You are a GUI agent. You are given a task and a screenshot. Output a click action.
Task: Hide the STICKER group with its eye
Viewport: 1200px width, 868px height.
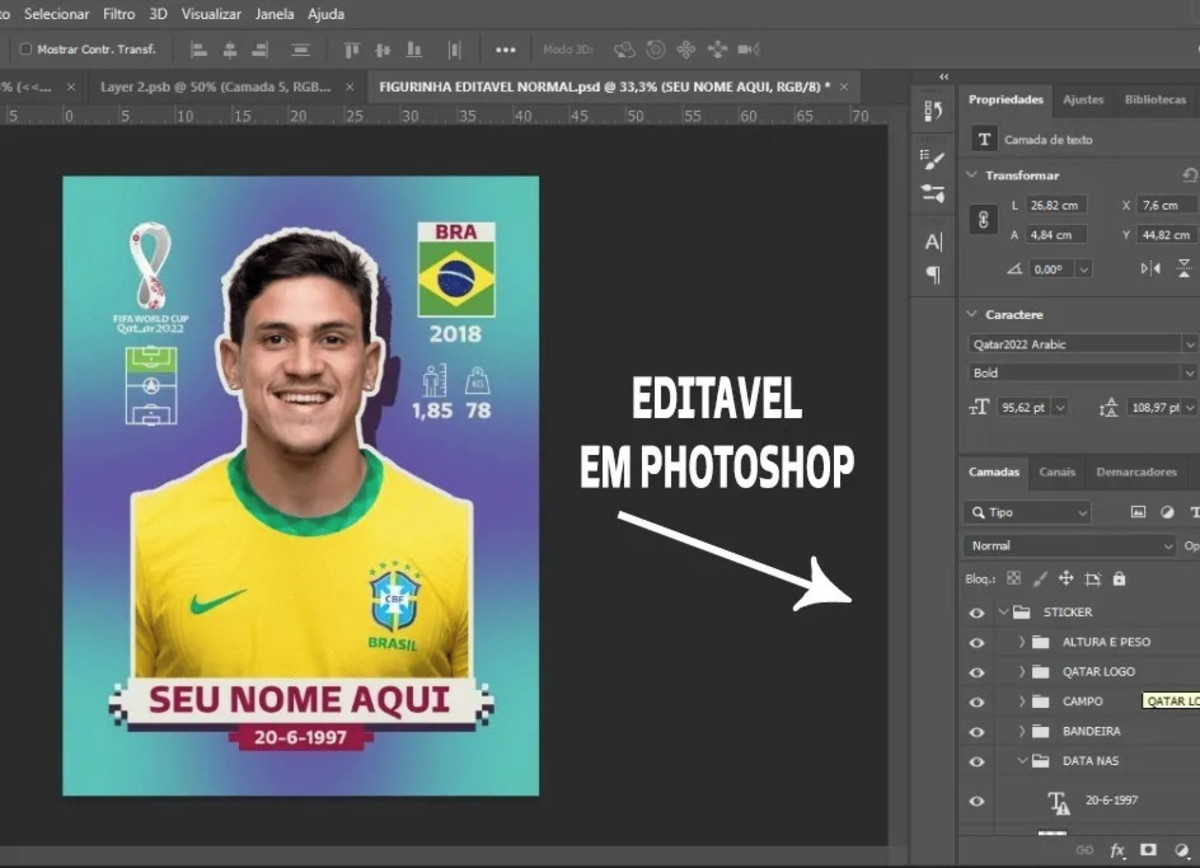click(x=977, y=612)
